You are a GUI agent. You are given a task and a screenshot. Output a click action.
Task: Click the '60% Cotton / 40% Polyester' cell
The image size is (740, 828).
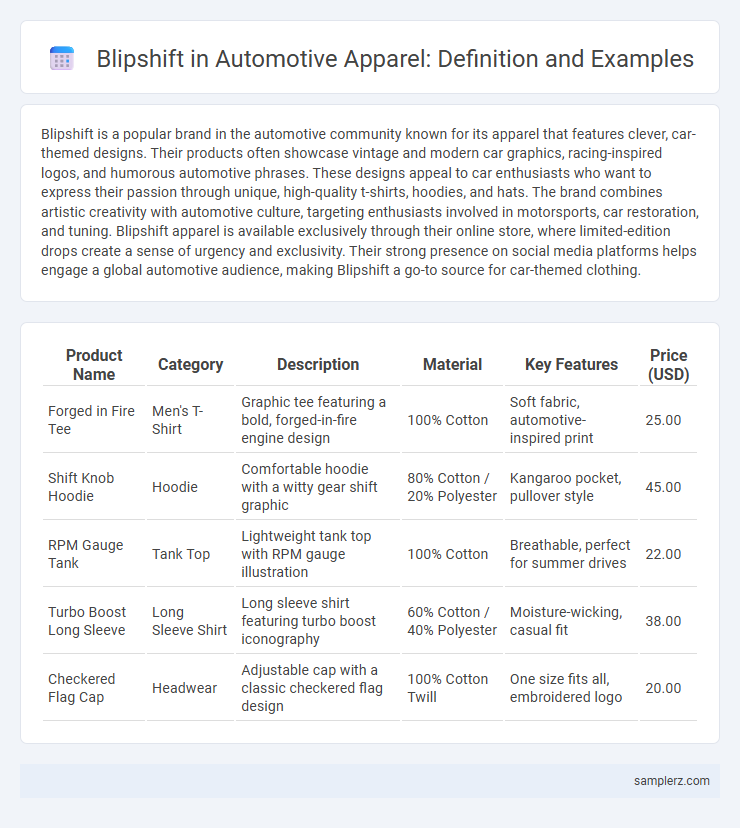452,621
